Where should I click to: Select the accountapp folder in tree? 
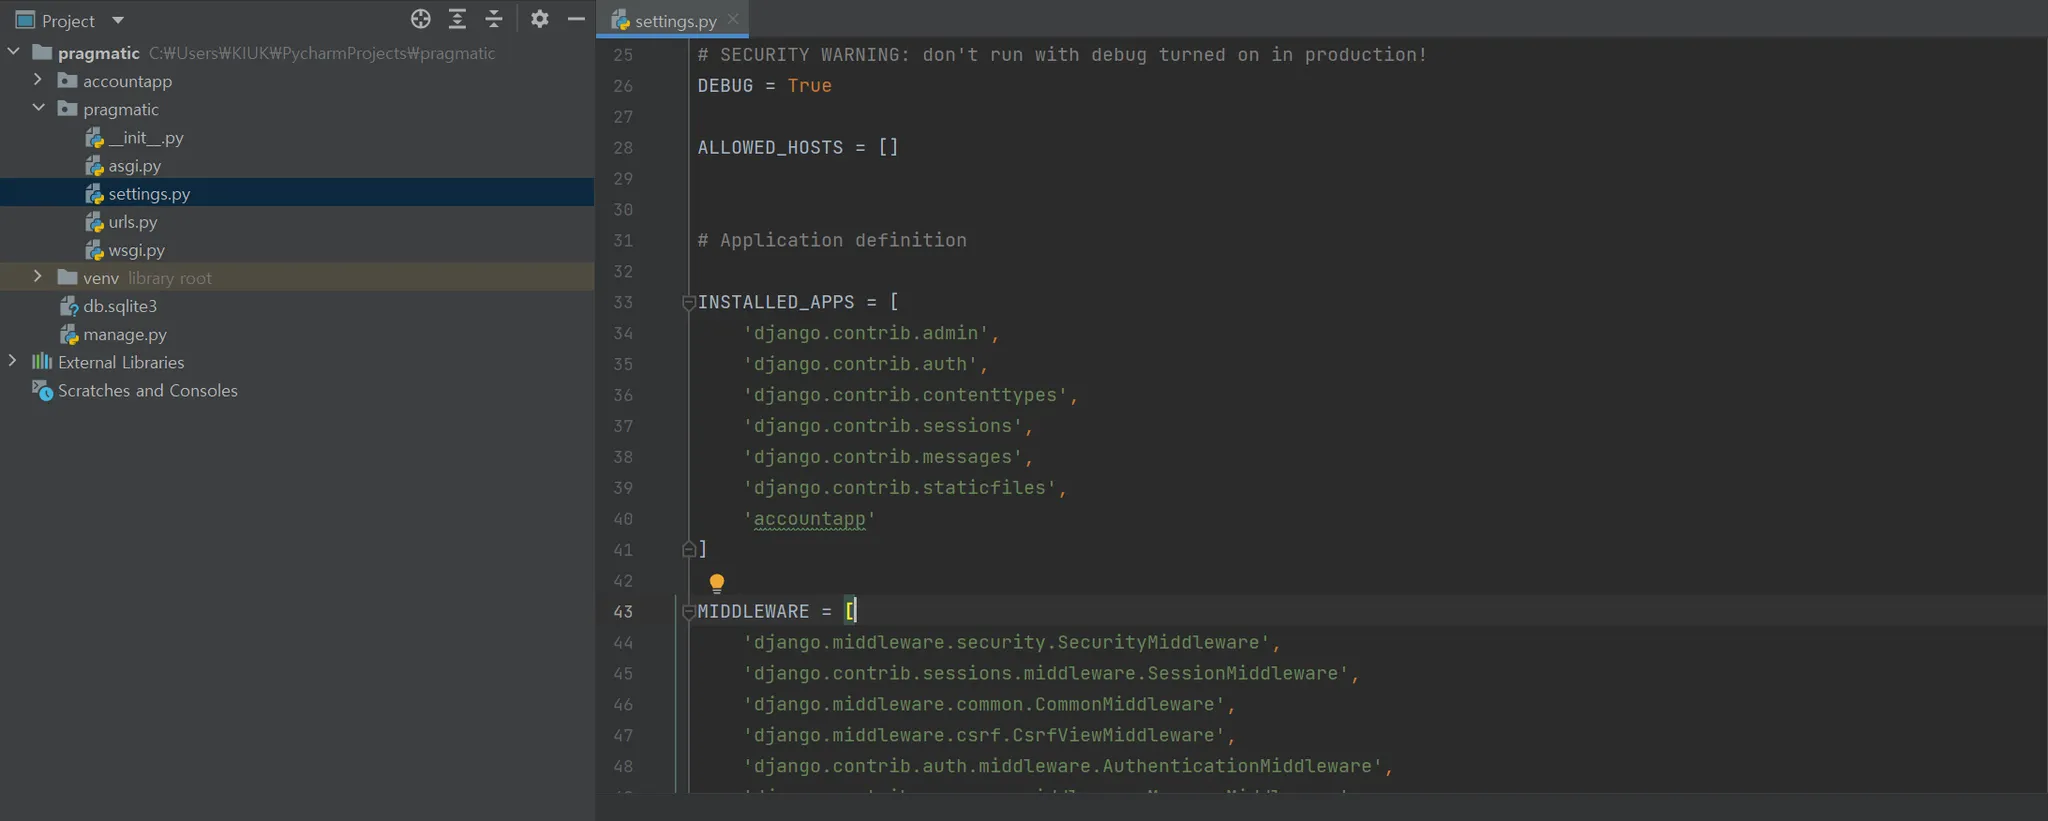(x=127, y=81)
